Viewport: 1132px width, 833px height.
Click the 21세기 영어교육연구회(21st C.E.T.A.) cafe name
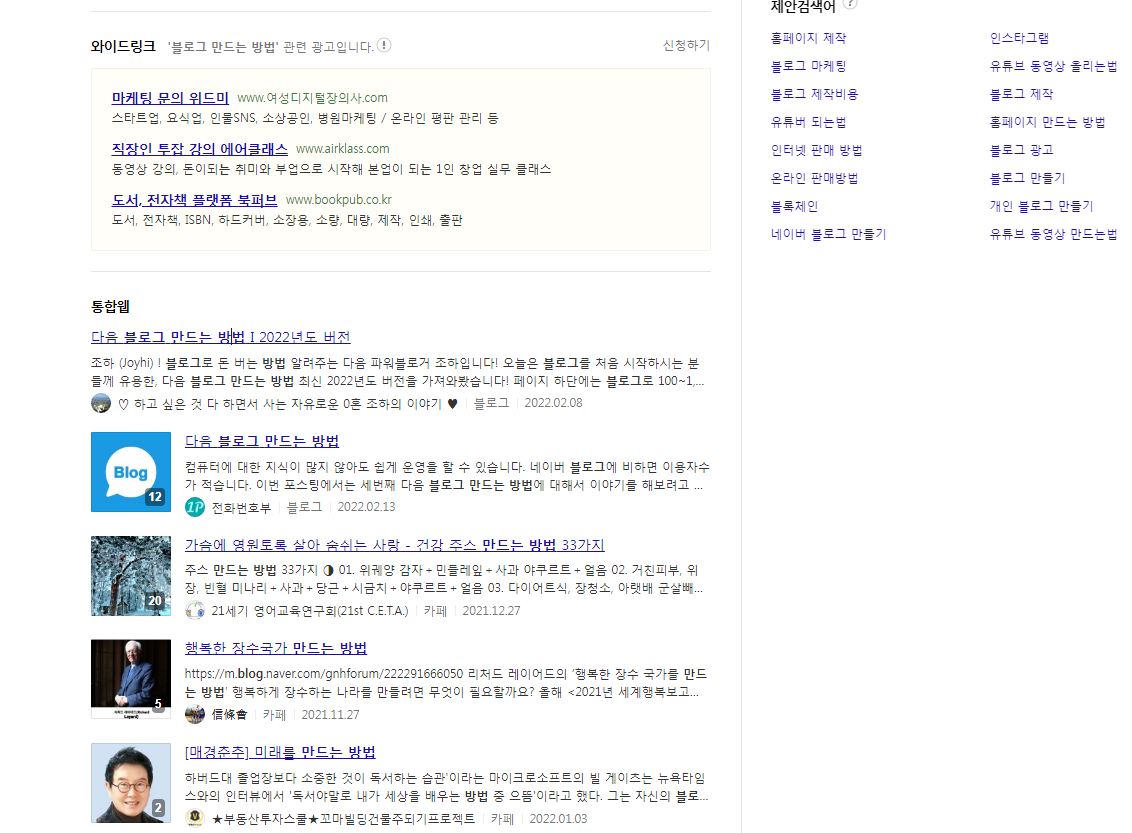click(x=310, y=611)
